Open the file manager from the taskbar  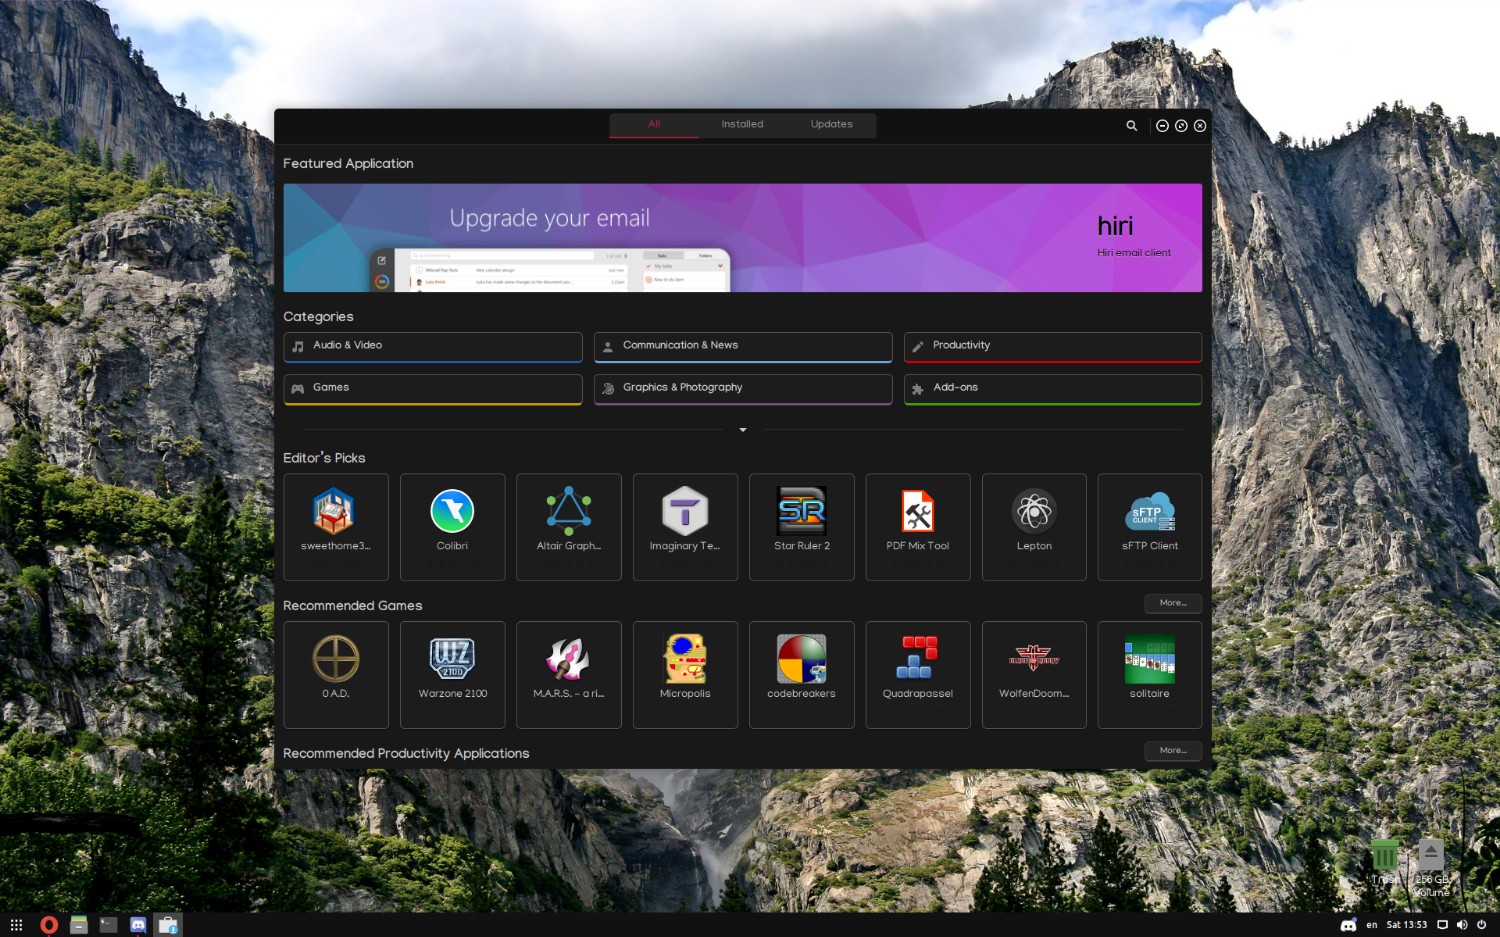tap(79, 925)
